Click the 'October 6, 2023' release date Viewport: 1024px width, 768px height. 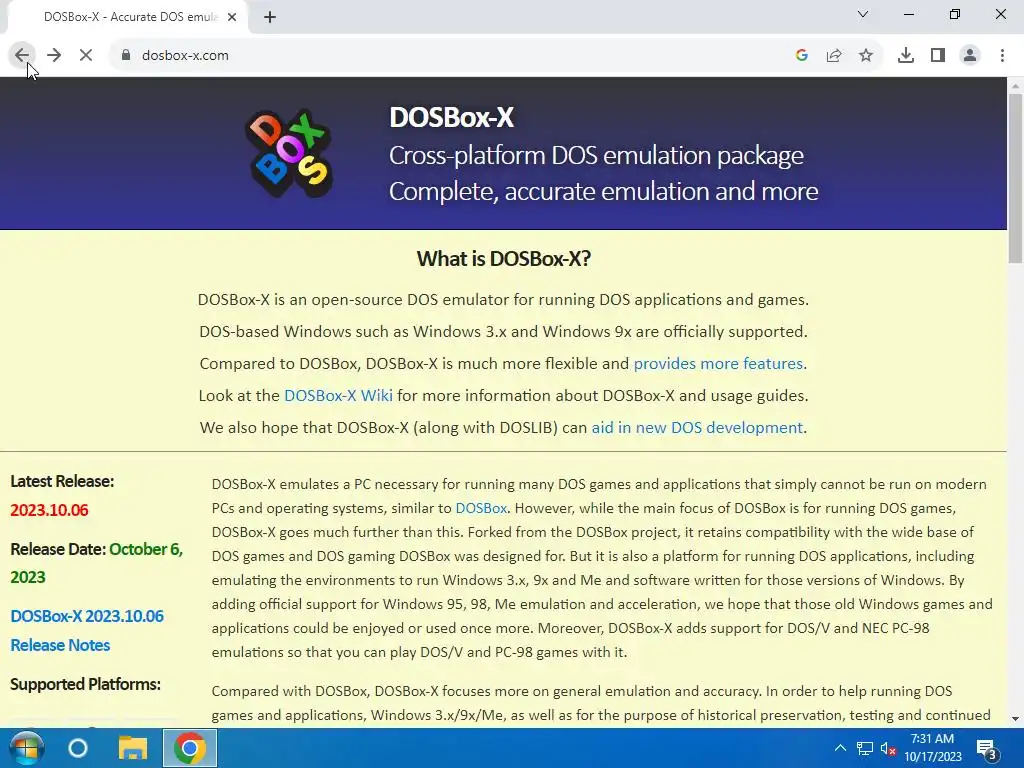(97, 563)
